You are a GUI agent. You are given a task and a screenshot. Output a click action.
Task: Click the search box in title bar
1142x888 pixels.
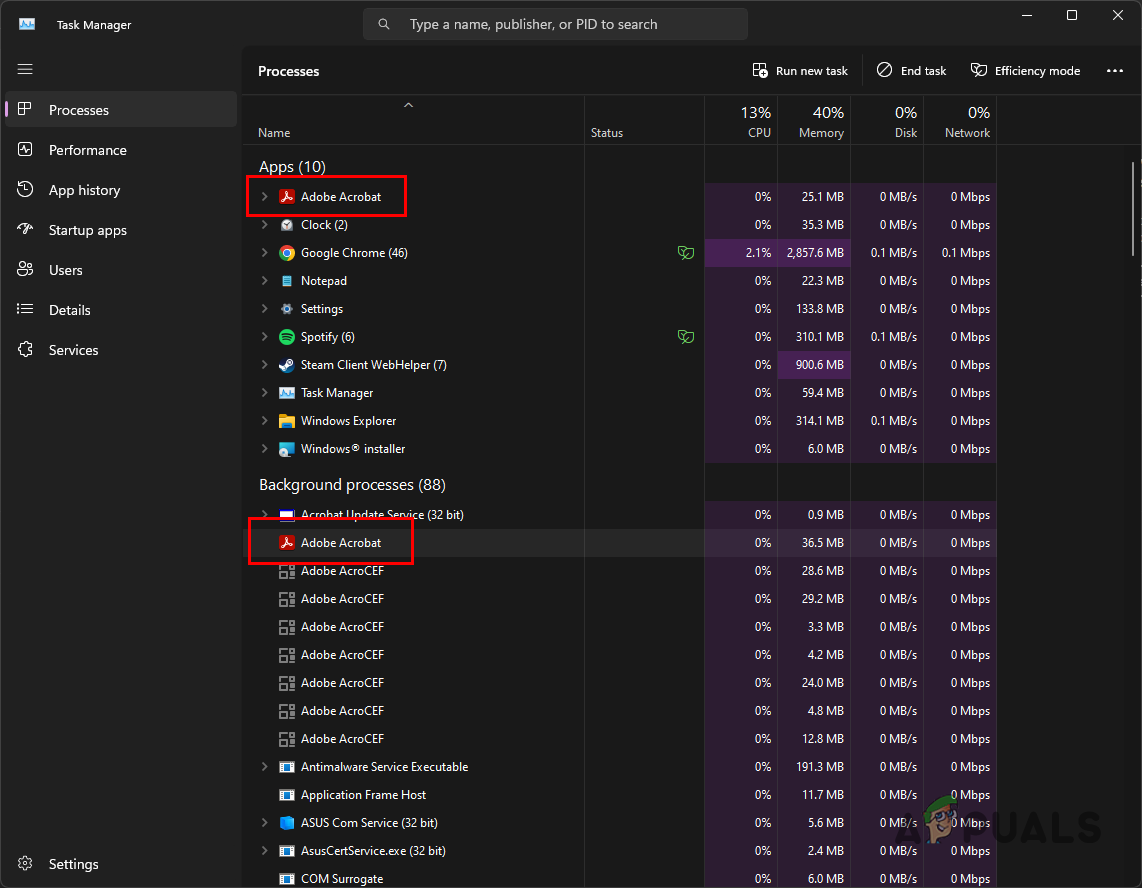[x=555, y=24]
